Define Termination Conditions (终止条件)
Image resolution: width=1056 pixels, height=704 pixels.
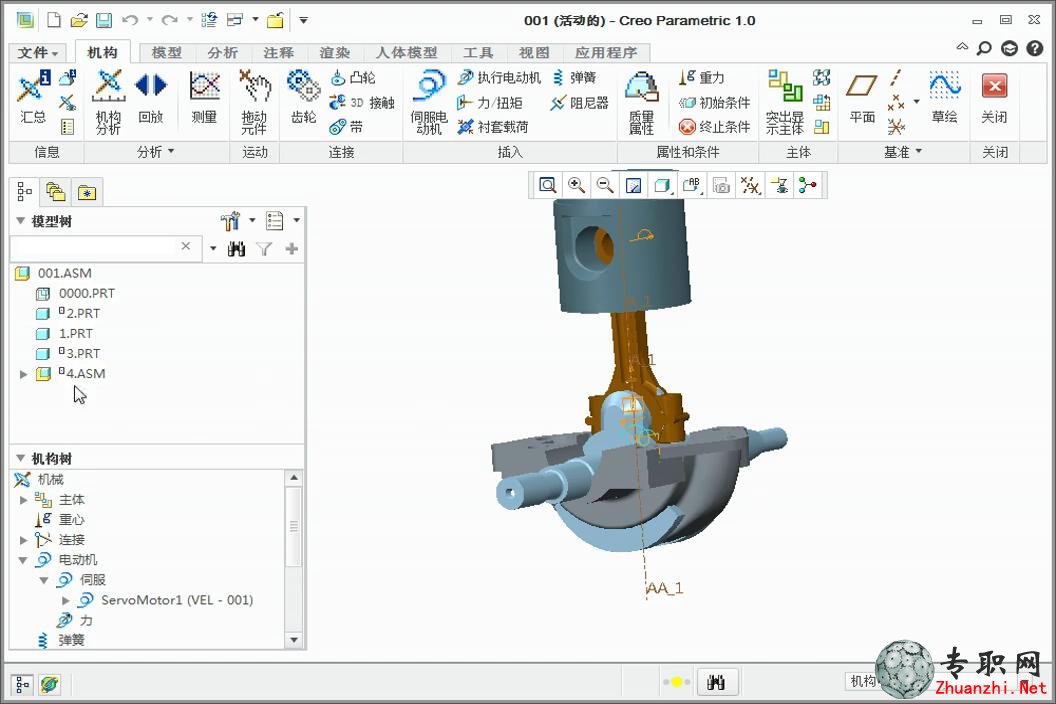click(x=714, y=127)
